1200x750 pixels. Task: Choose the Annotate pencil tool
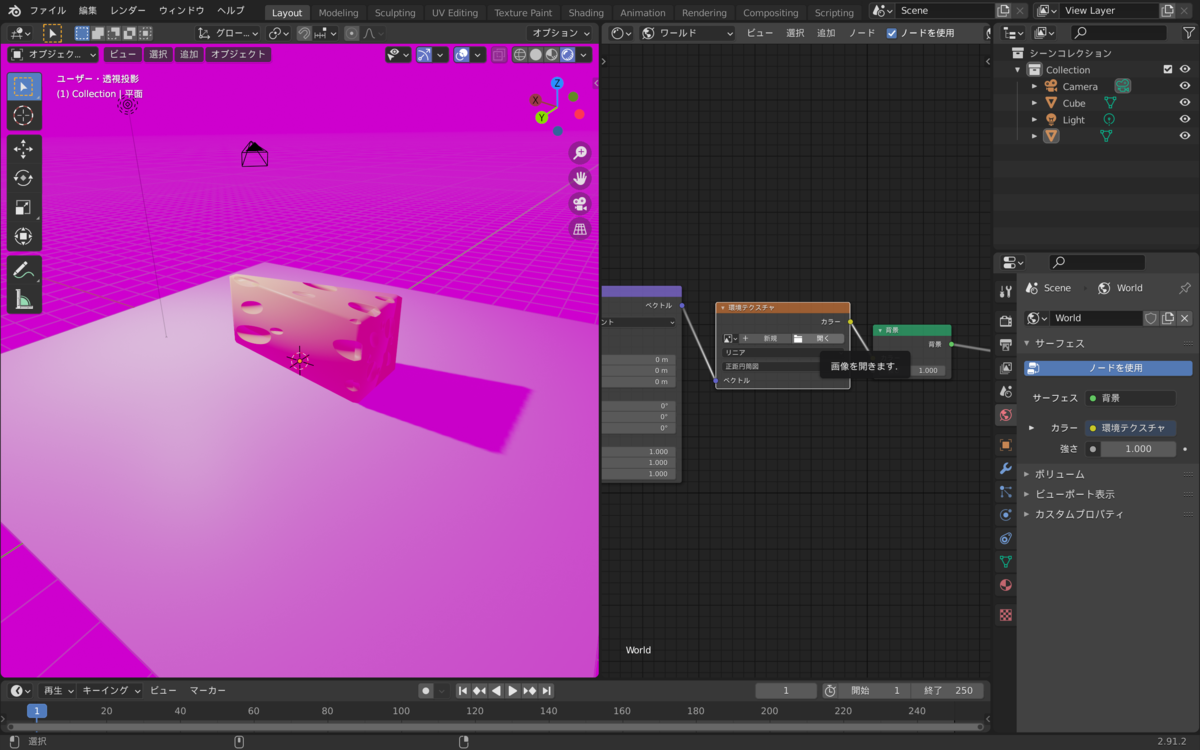click(24, 270)
